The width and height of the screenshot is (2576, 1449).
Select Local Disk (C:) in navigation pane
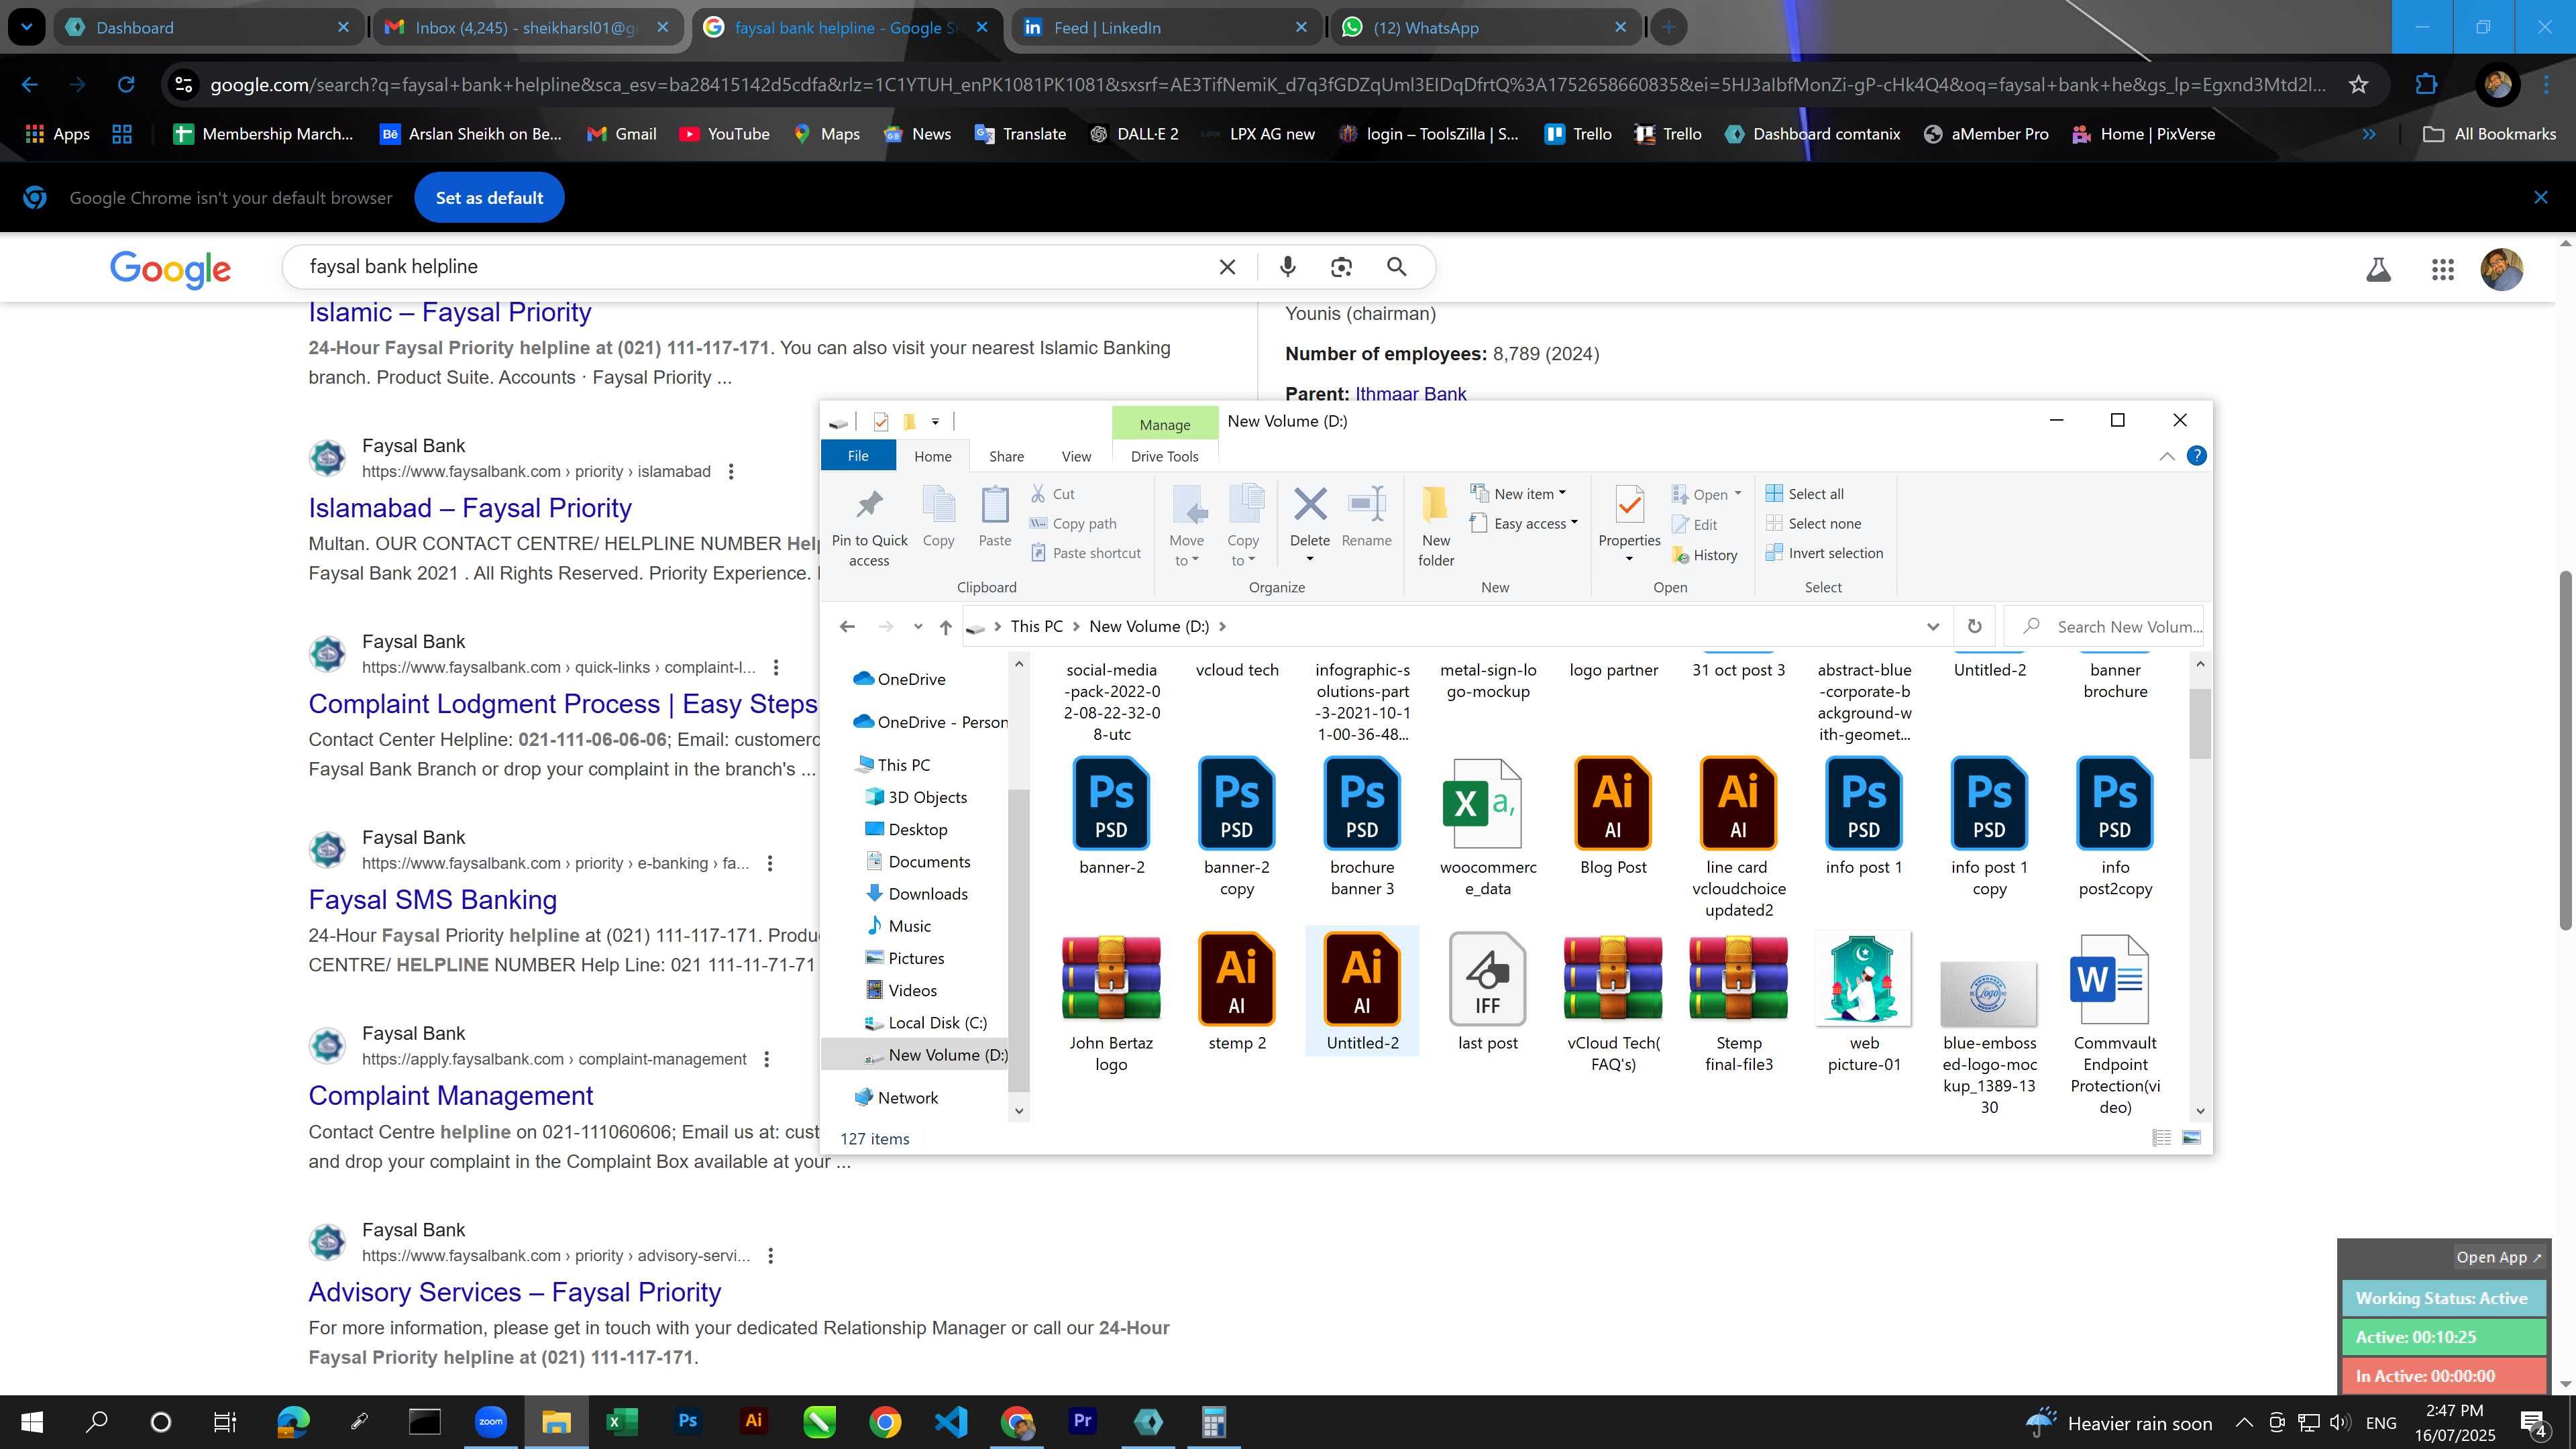coord(937,1022)
